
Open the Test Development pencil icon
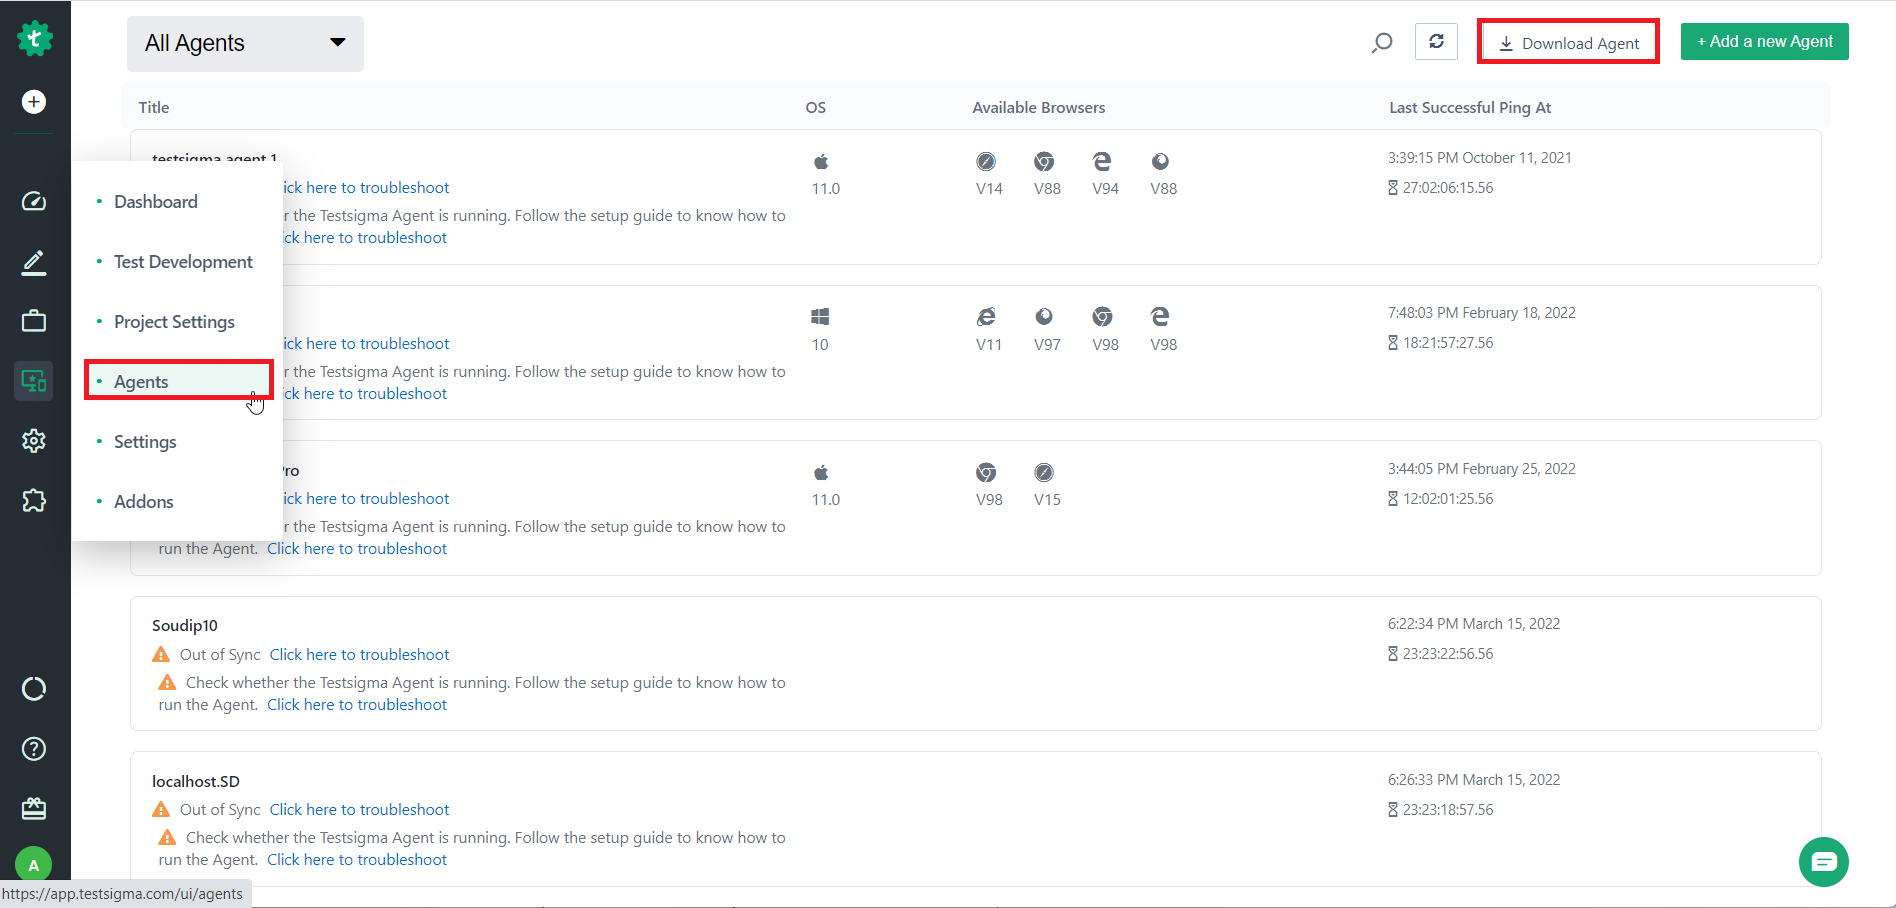(x=34, y=262)
